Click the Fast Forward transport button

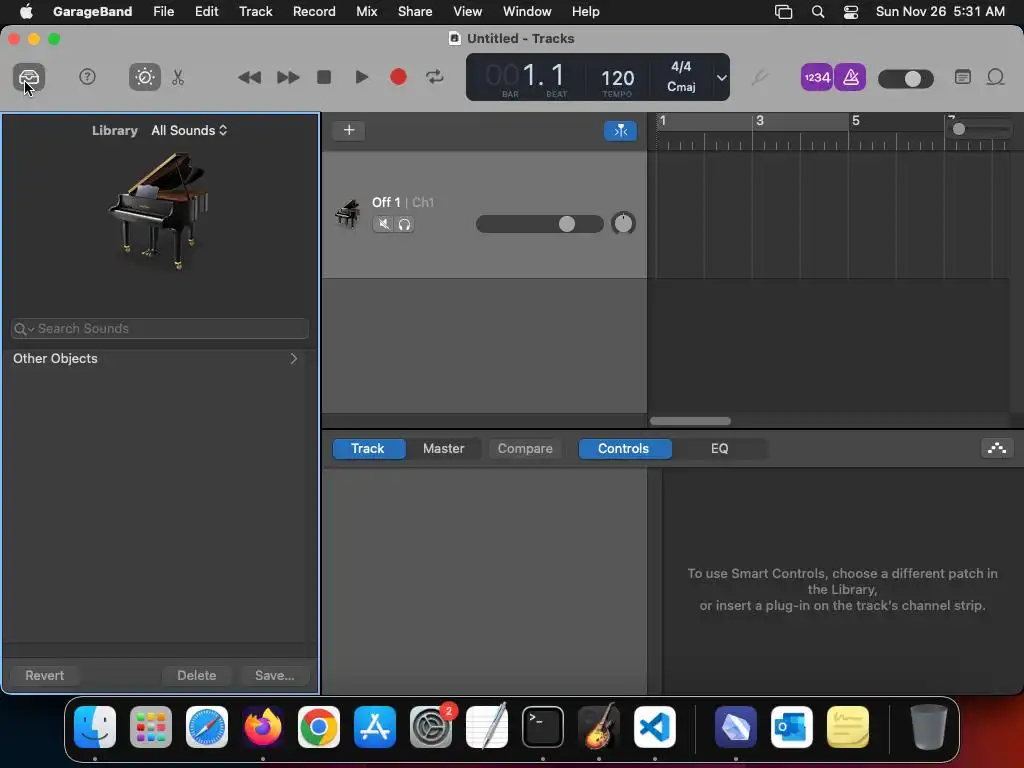tap(288, 78)
